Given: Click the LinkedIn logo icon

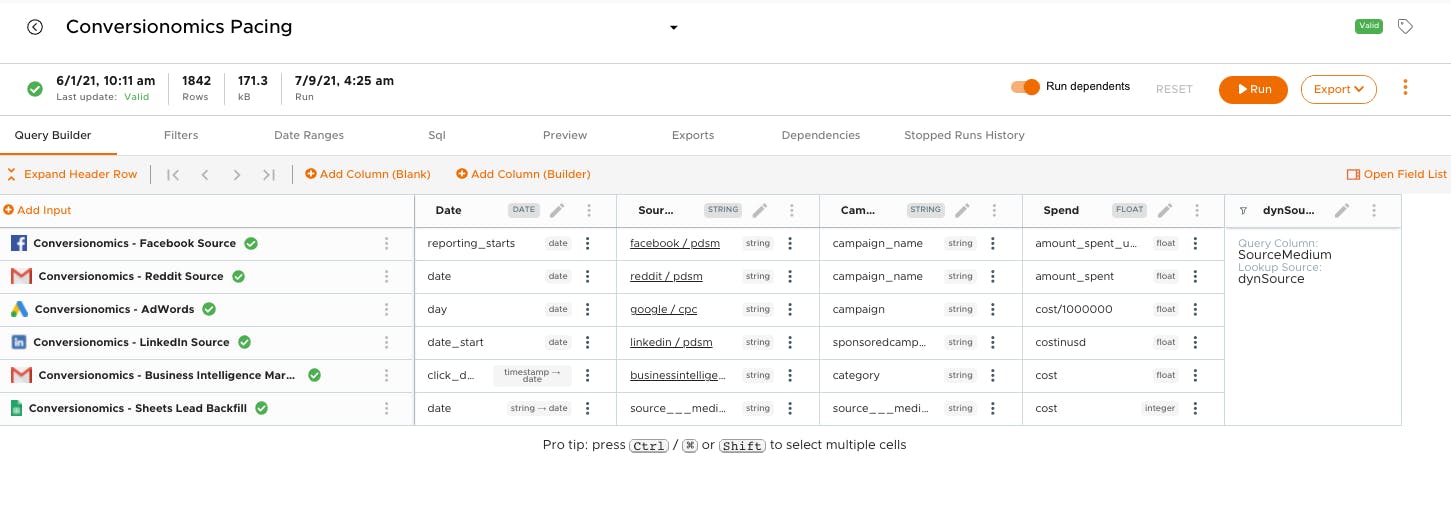Looking at the screenshot, I should click(19, 342).
